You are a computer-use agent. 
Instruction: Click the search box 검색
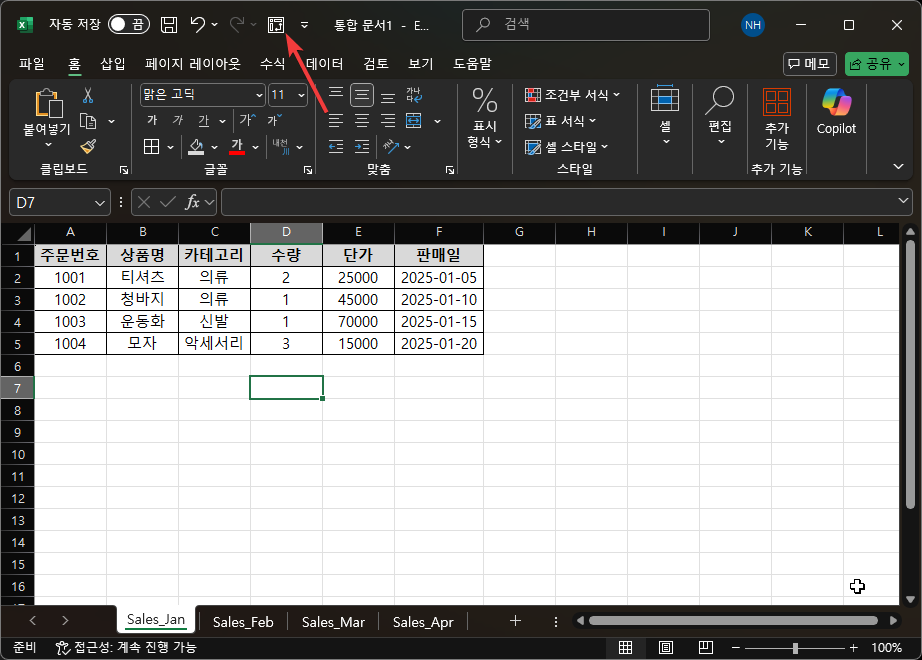pyautogui.click(x=586, y=25)
